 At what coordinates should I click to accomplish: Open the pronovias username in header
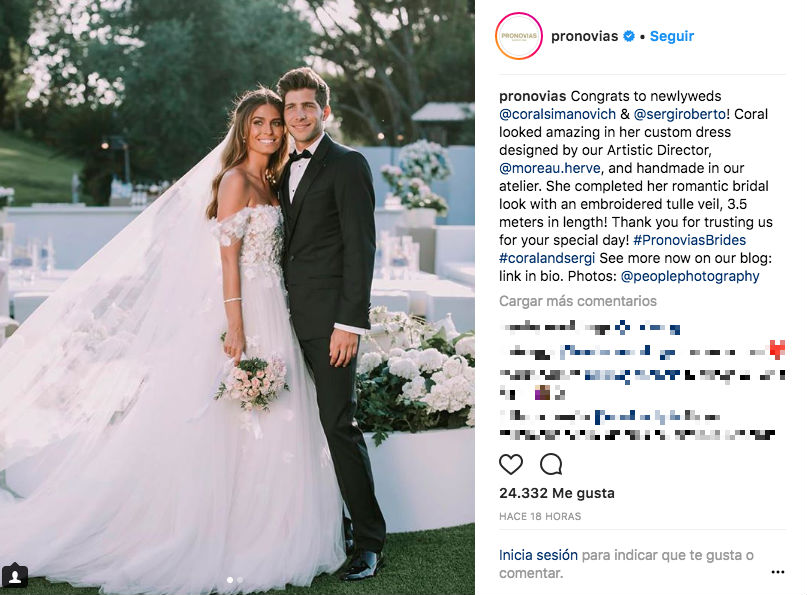(x=584, y=36)
